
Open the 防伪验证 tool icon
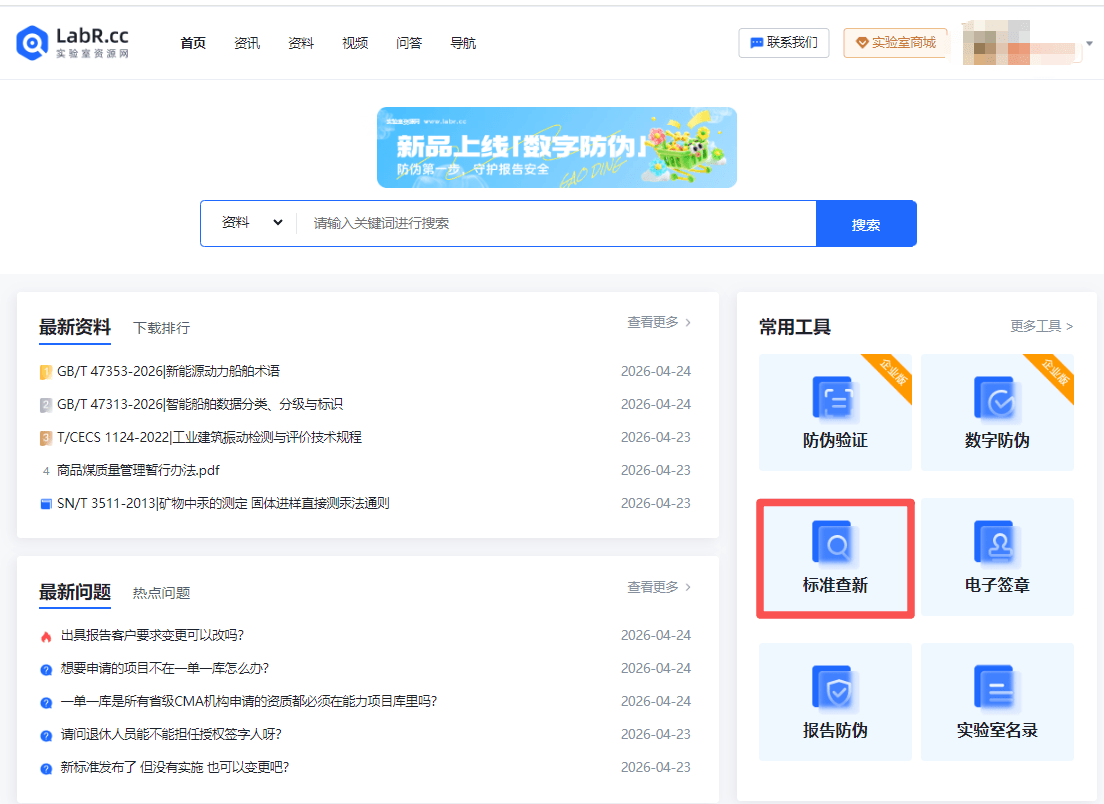pos(834,398)
